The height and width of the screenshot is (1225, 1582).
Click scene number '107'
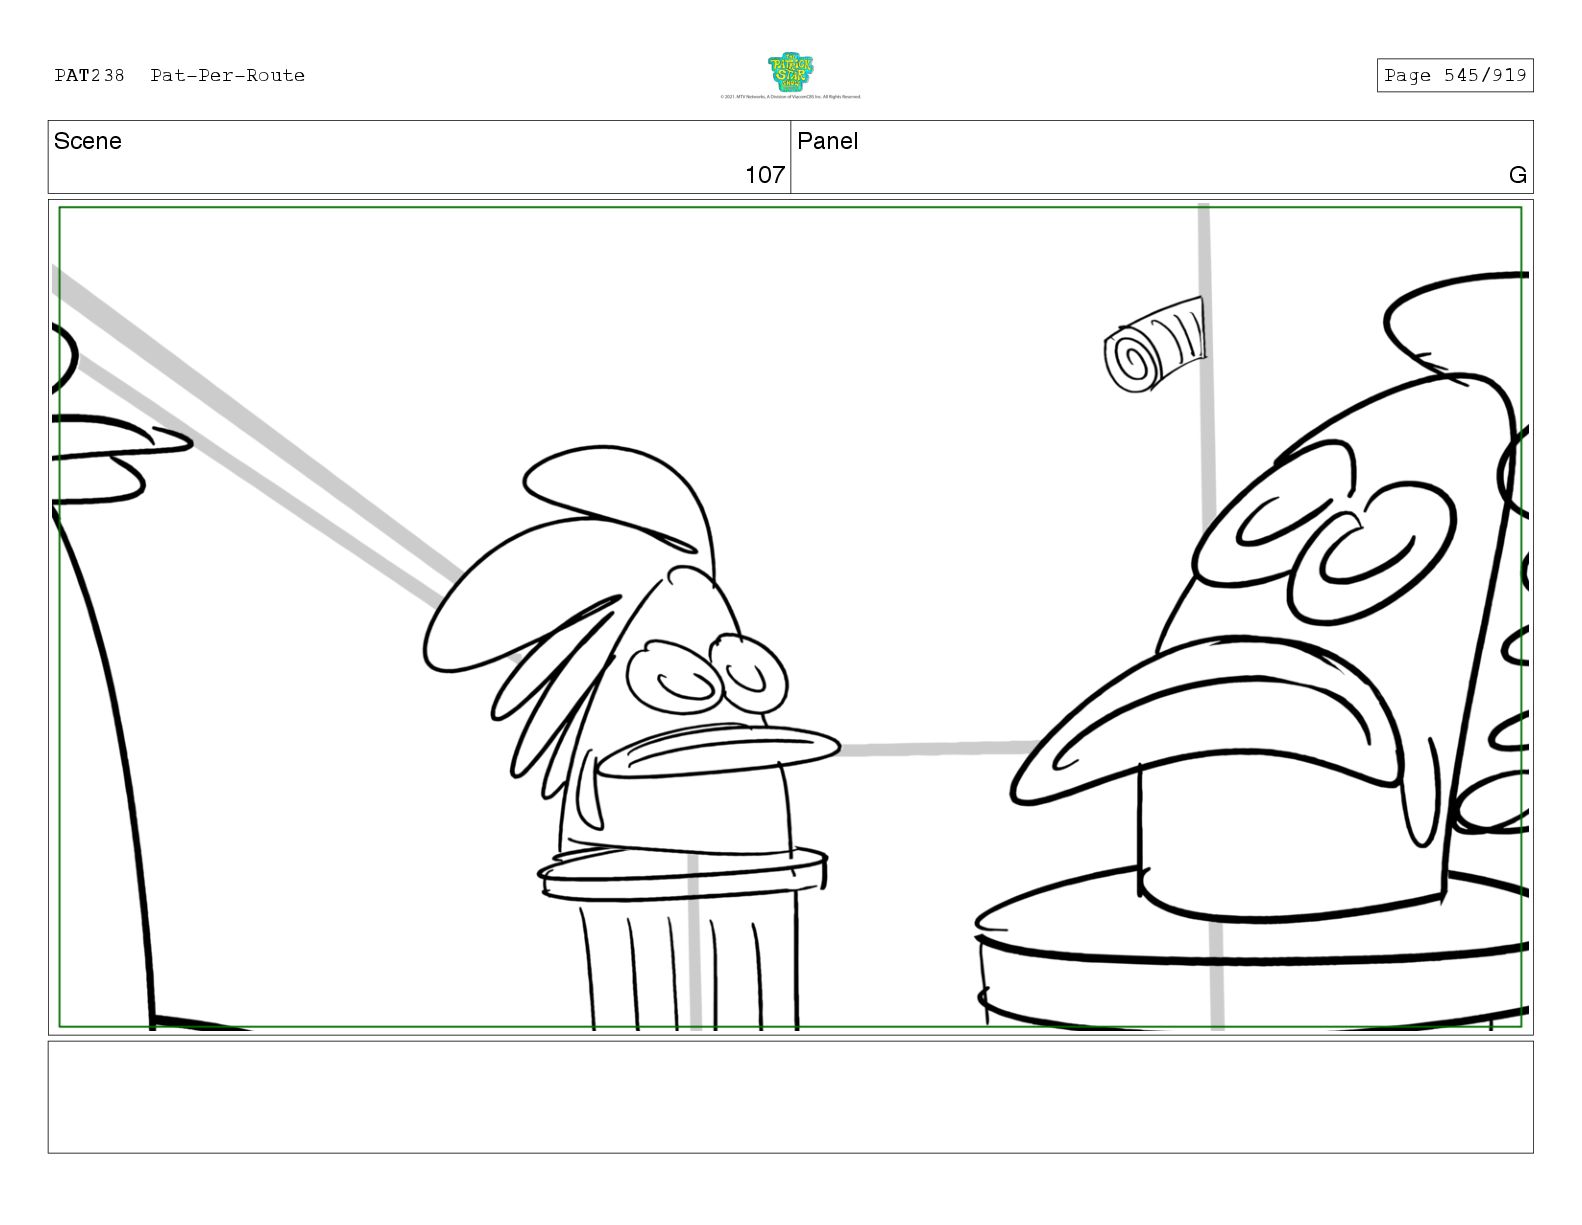click(765, 175)
